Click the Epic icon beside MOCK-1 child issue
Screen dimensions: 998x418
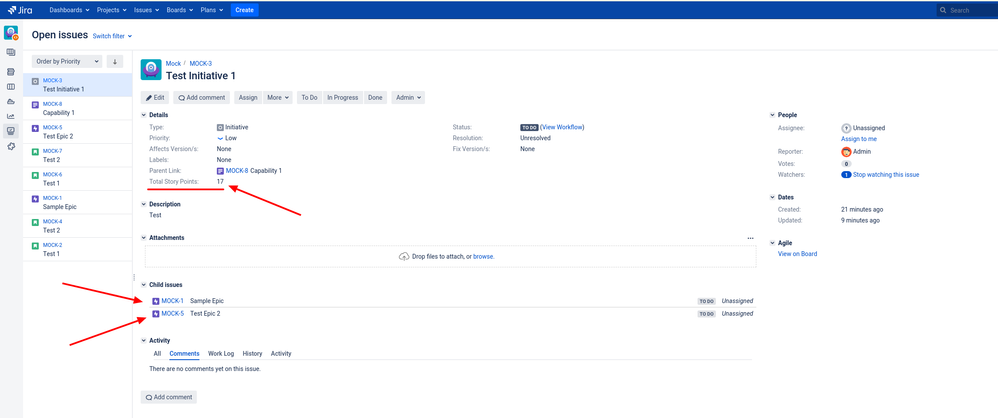[156, 301]
